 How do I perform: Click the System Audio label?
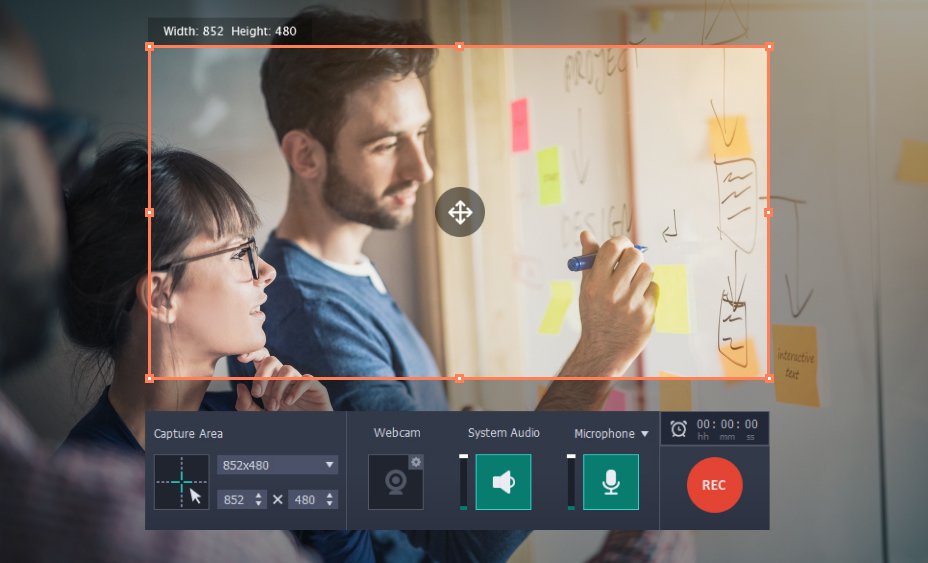click(504, 433)
